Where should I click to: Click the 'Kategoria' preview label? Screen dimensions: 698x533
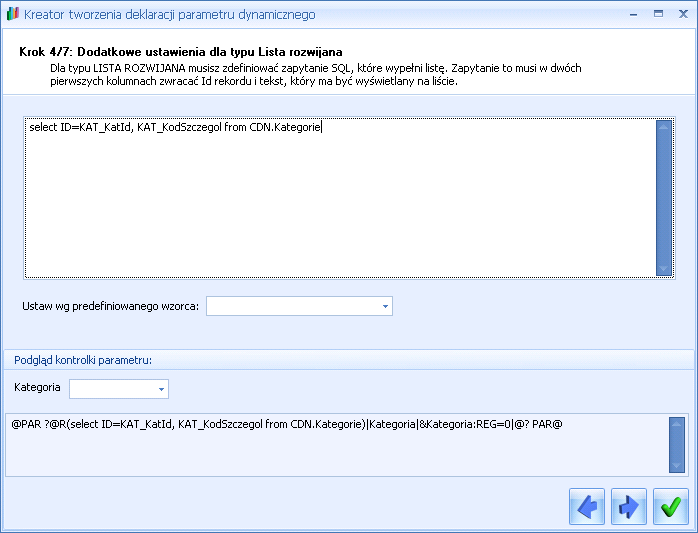[37, 387]
